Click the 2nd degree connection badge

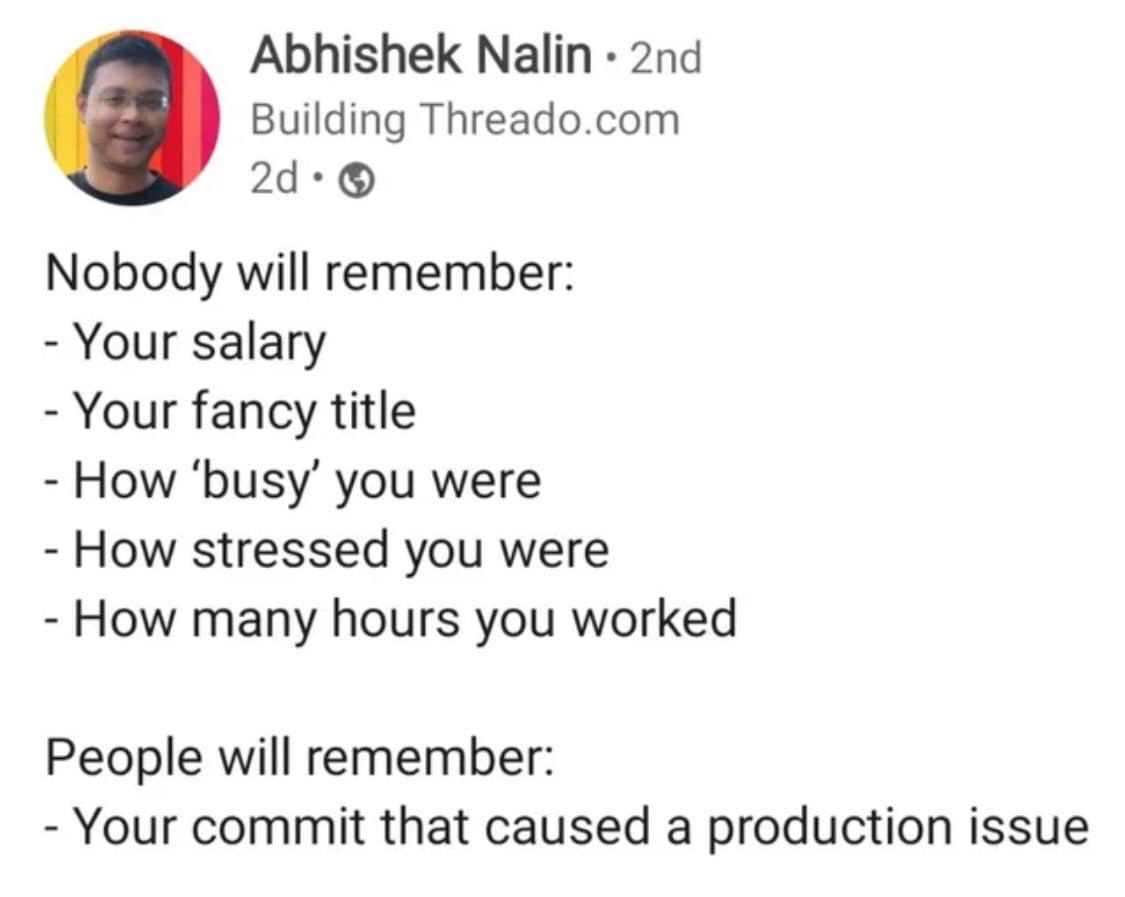point(667,58)
